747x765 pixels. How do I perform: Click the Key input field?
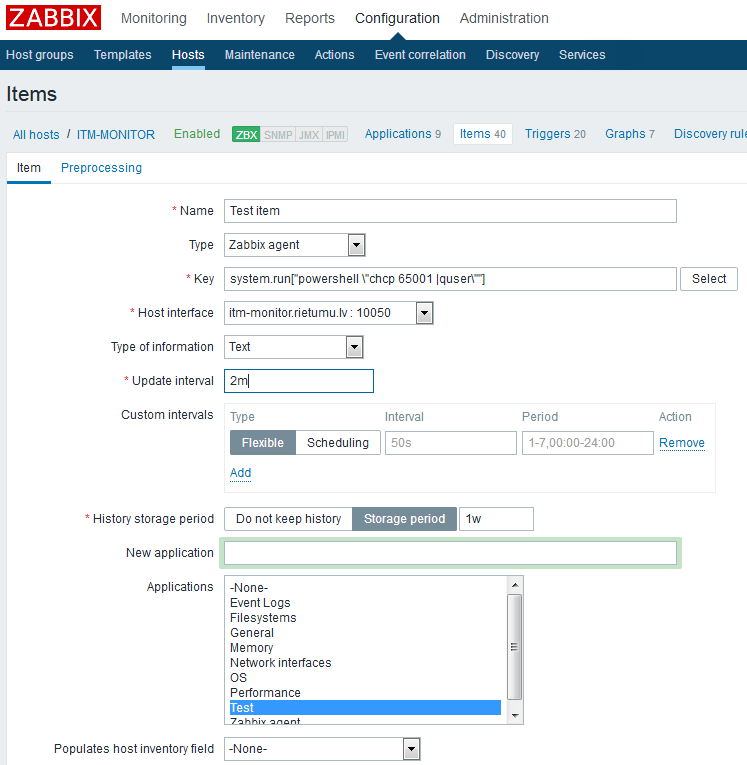tap(450, 279)
